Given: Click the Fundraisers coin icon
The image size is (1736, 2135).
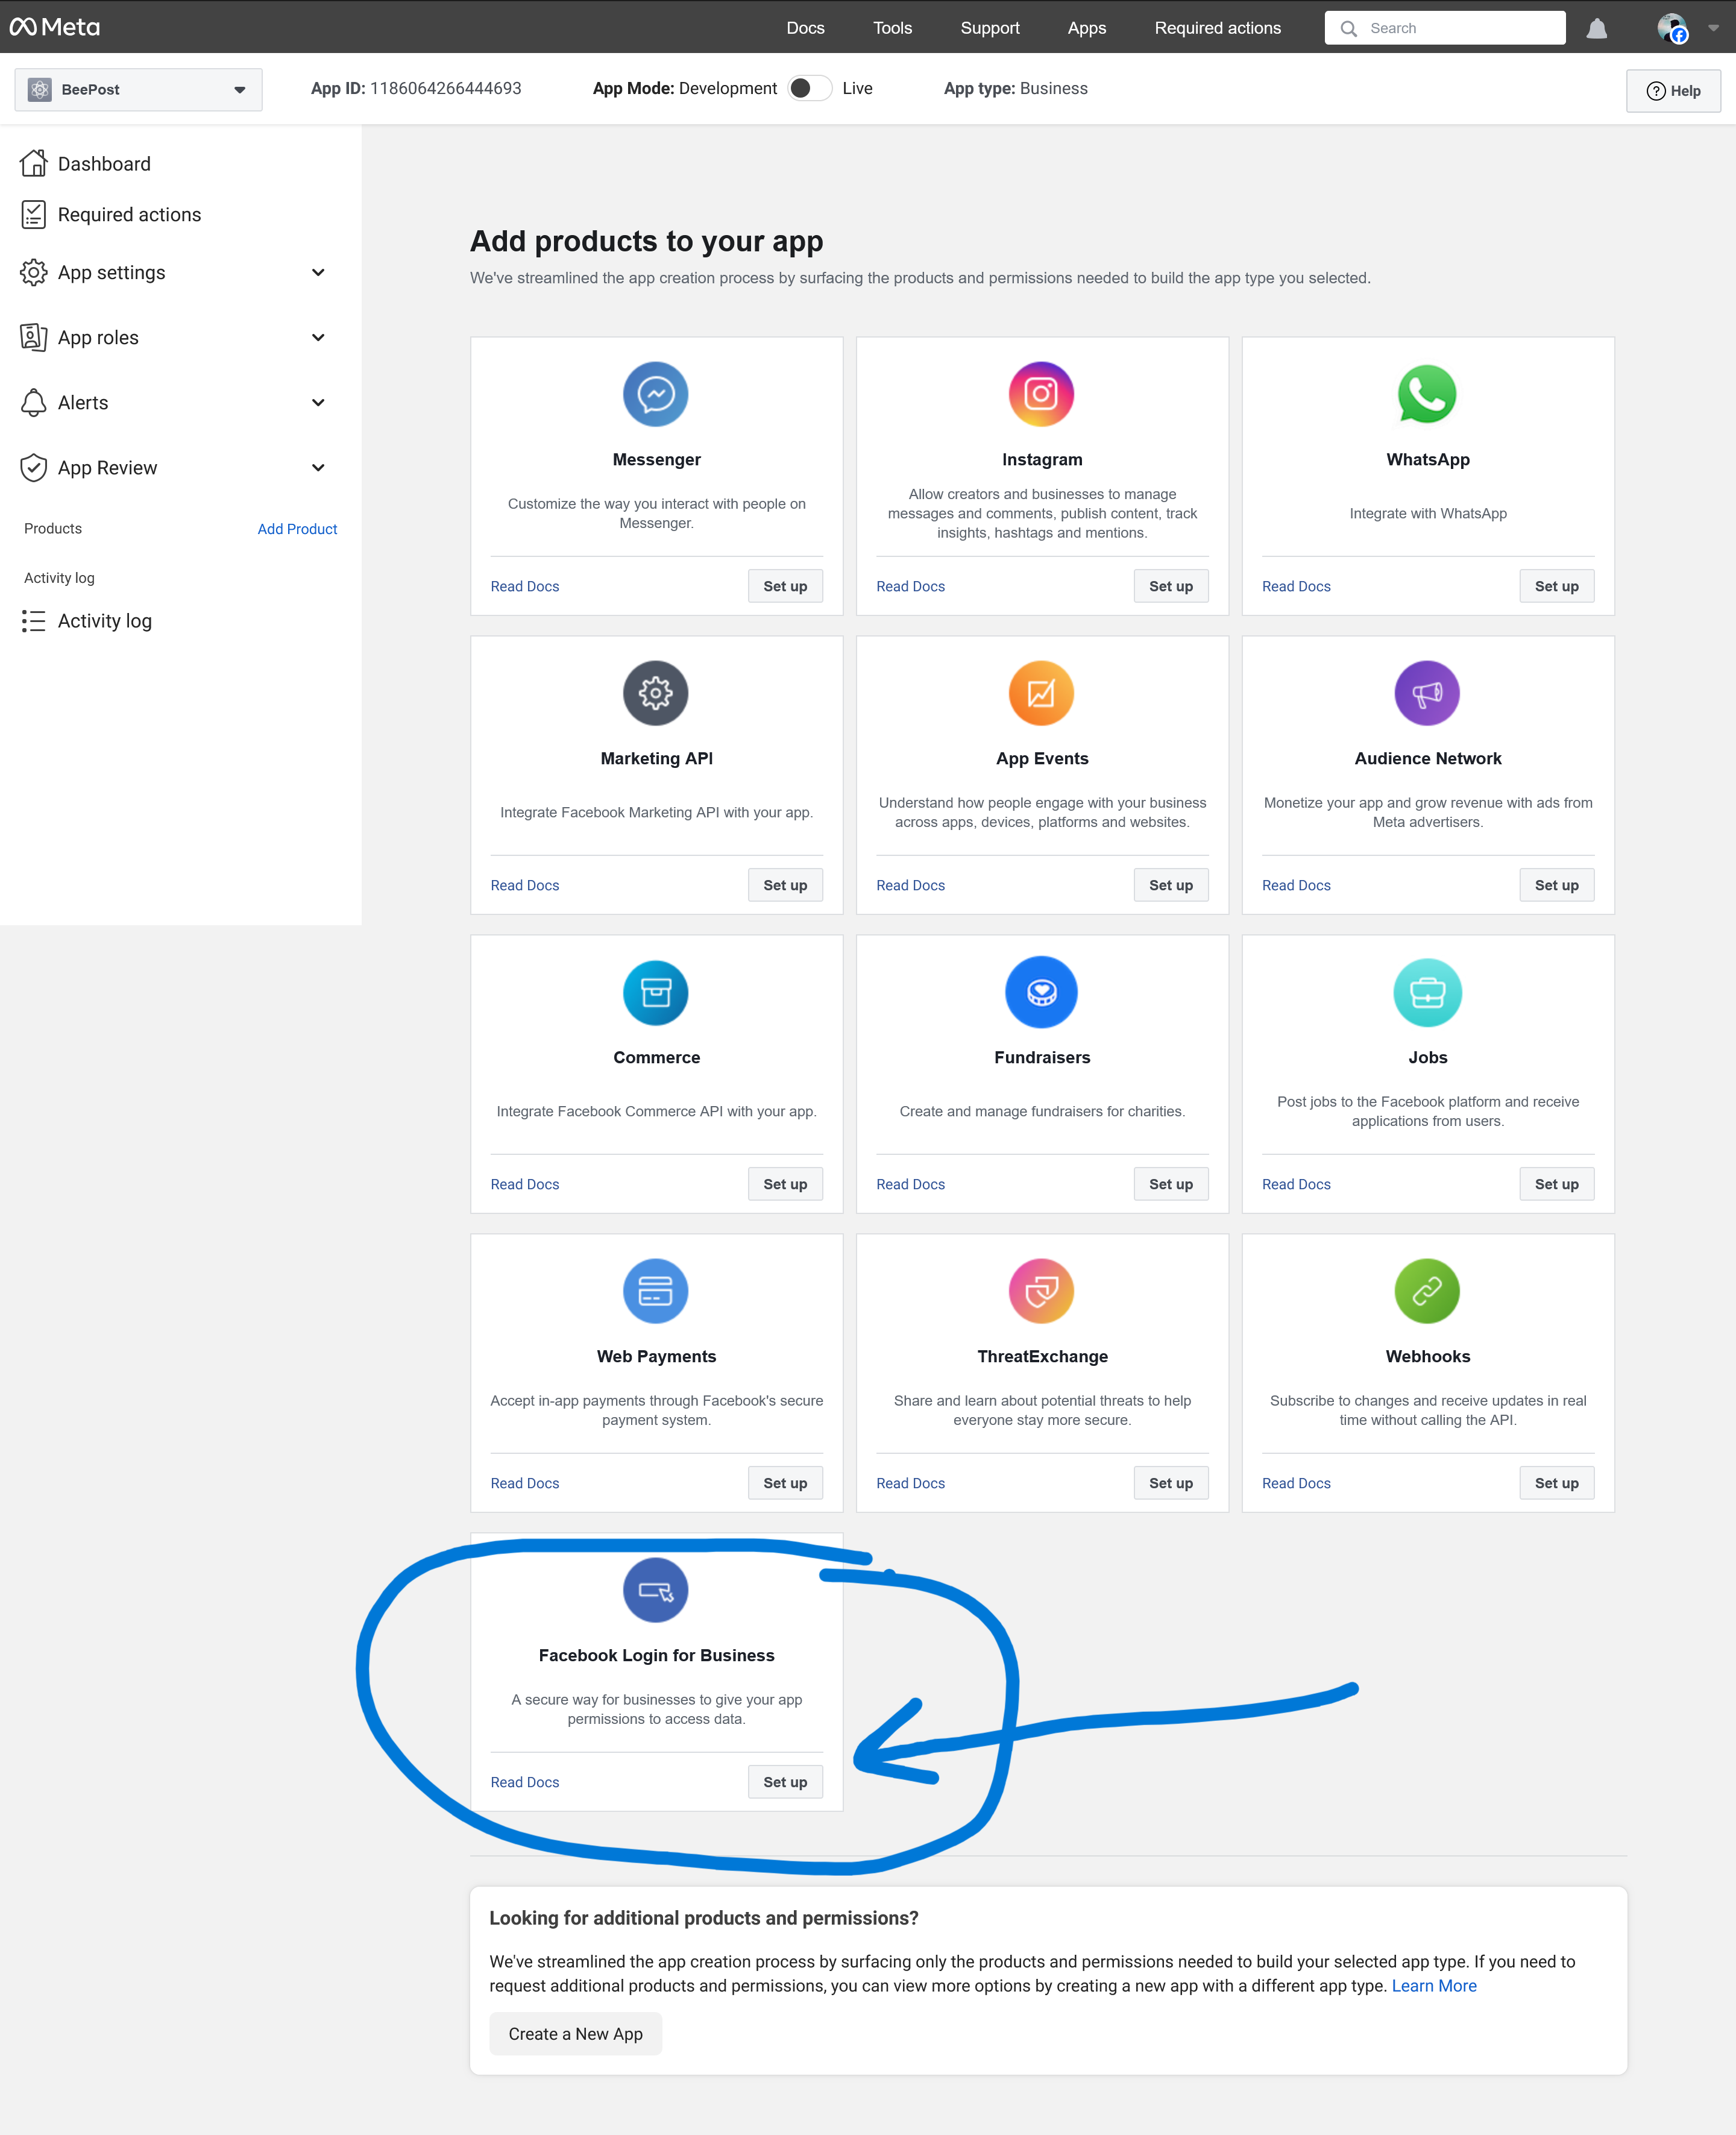Looking at the screenshot, I should coord(1041,992).
